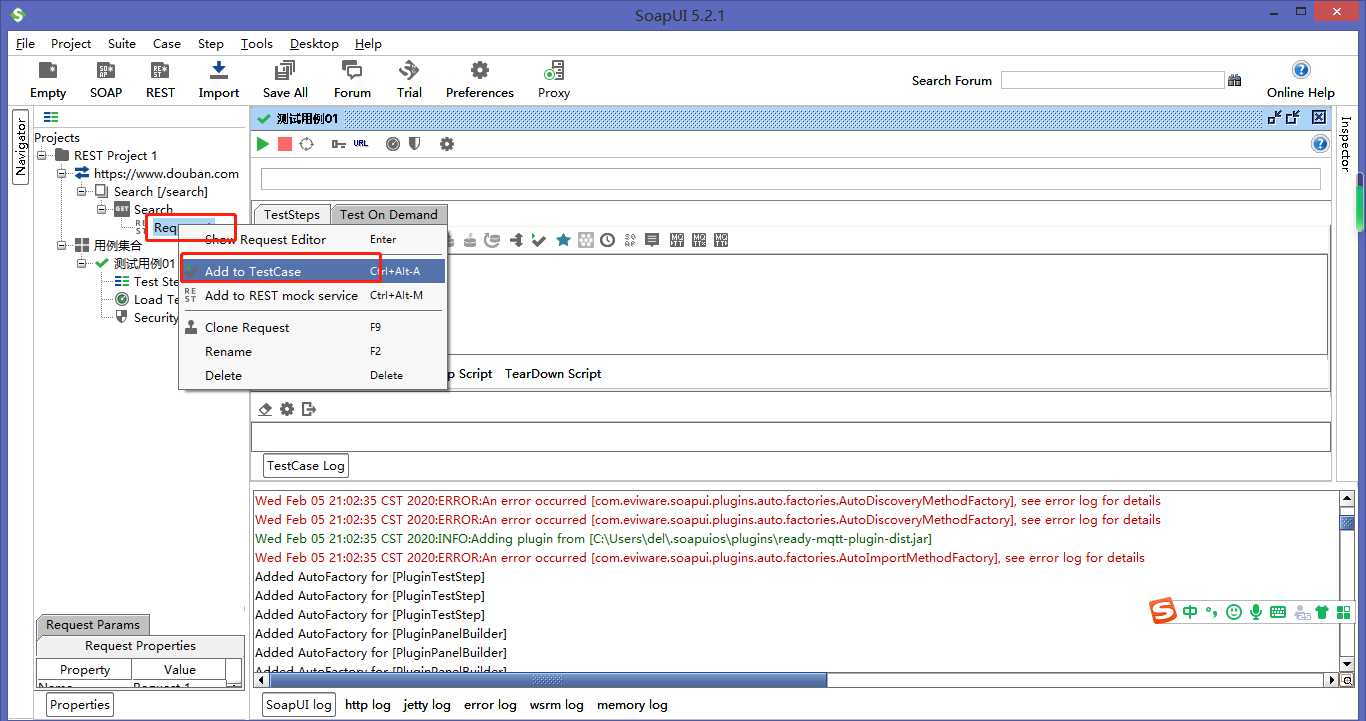Screen dimensions: 1366x721
Task: Switch to the http log tab
Action: [x=368, y=704]
